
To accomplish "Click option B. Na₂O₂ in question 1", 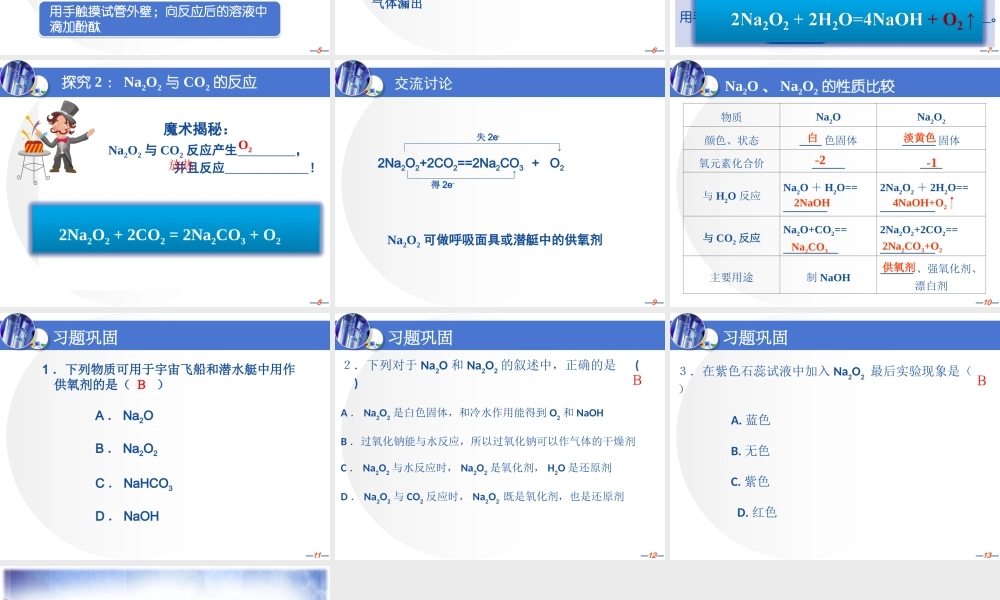I will click(x=126, y=449).
